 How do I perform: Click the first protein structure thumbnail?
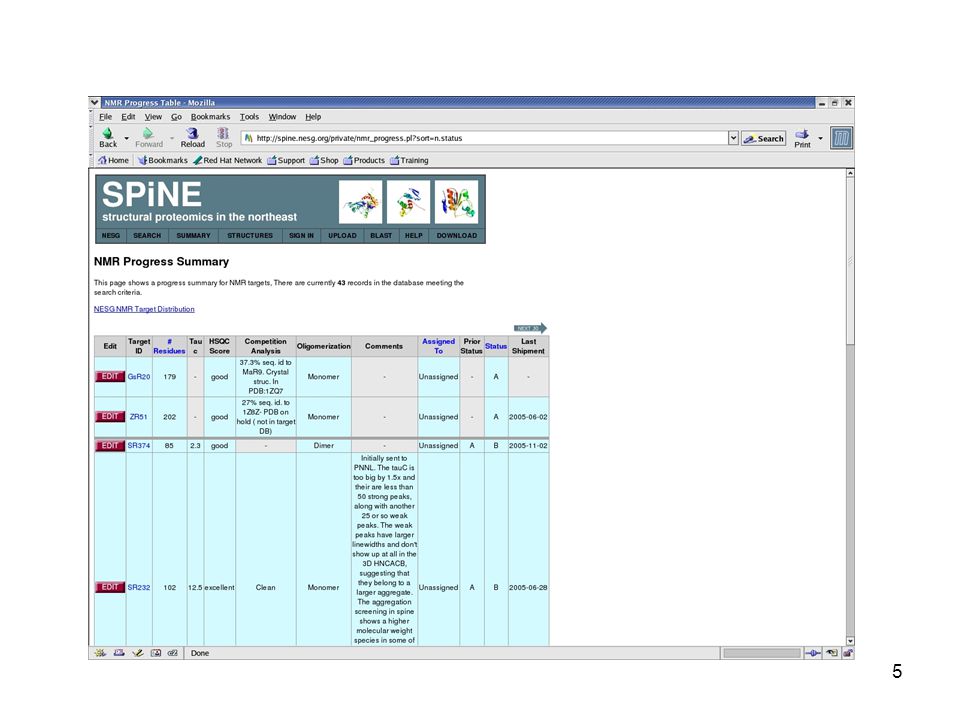tap(361, 201)
